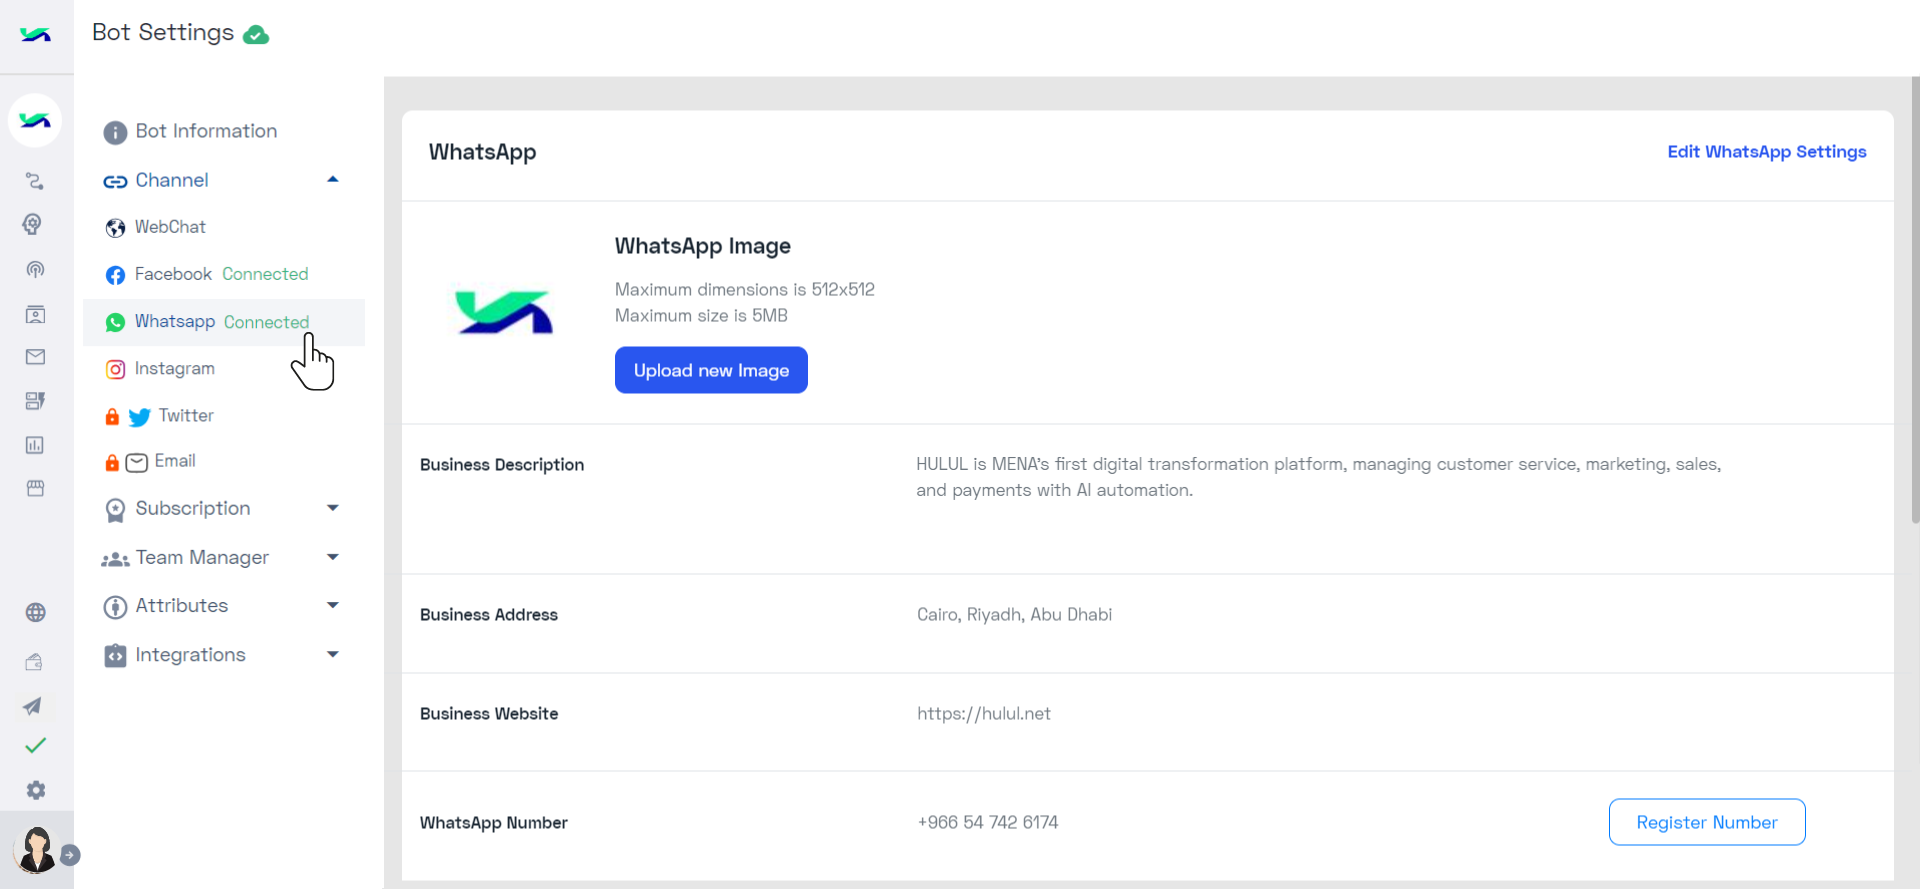Select the locked Twitter channel
This screenshot has width=1920, height=889.
point(186,415)
